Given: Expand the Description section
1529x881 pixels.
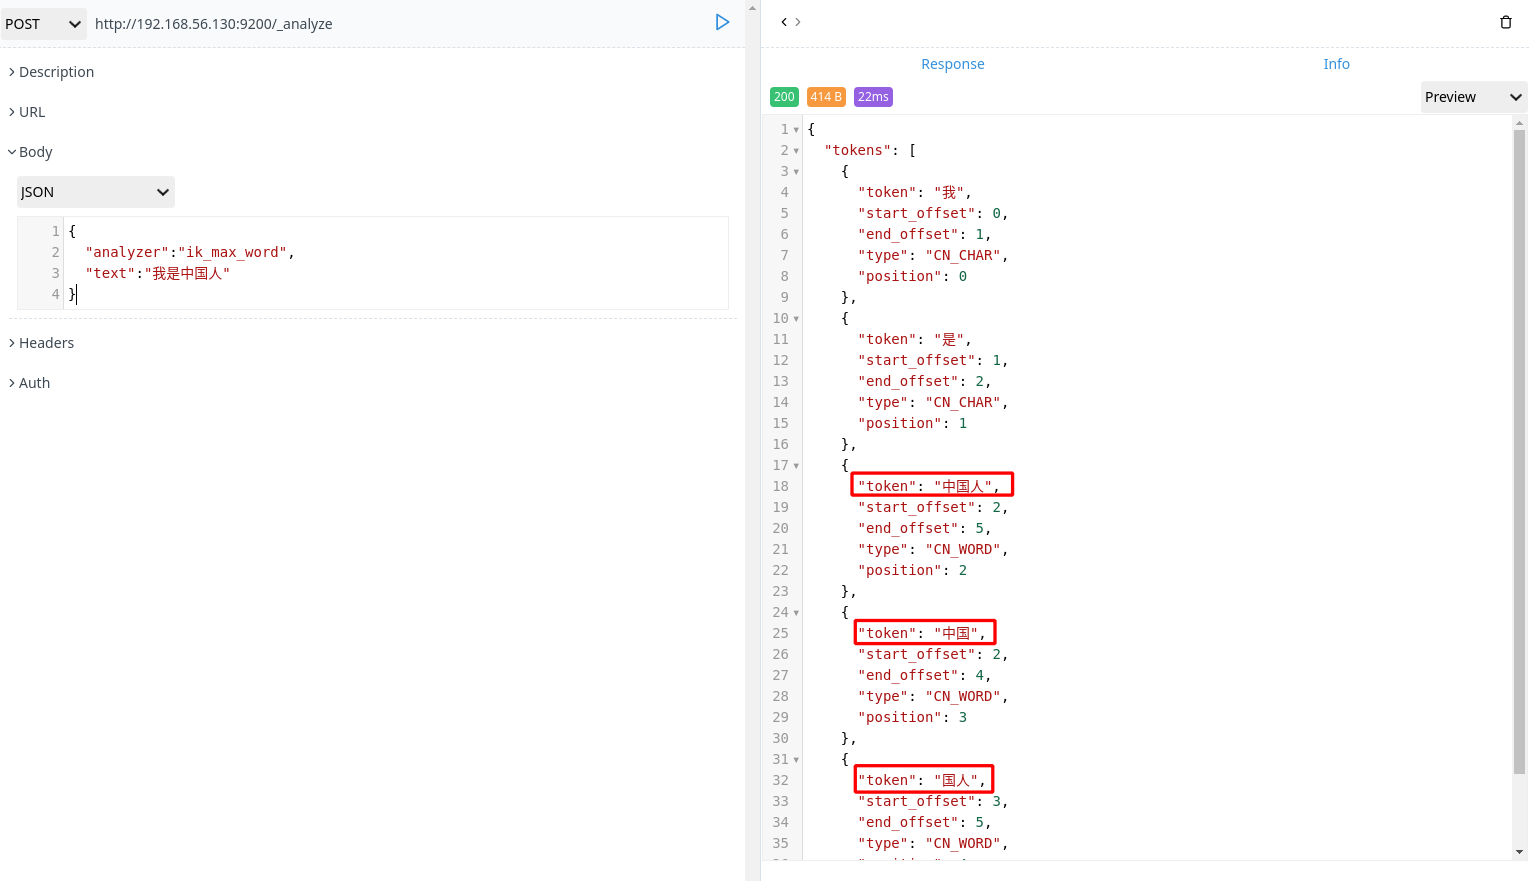Looking at the screenshot, I should (50, 71).
